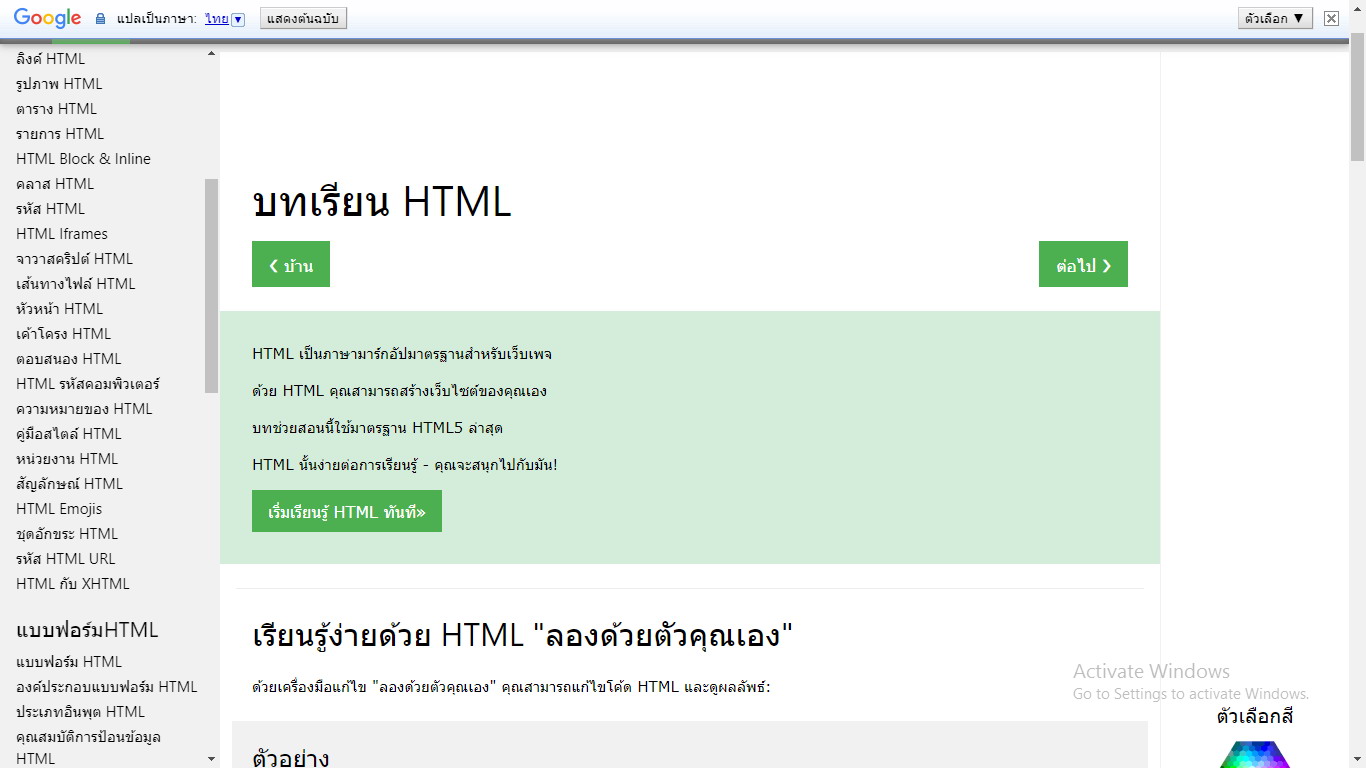
Task: Open HTML Block & Inline sidebar item
Action: [83, 159]
